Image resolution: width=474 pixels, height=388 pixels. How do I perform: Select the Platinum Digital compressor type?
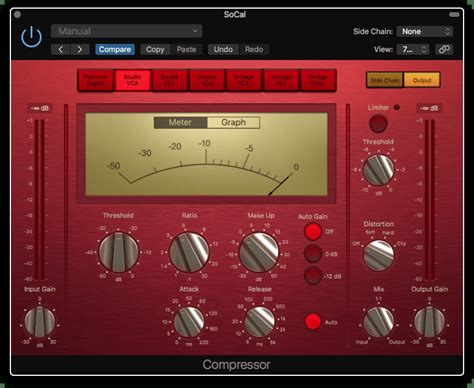(x=96, y=80)
